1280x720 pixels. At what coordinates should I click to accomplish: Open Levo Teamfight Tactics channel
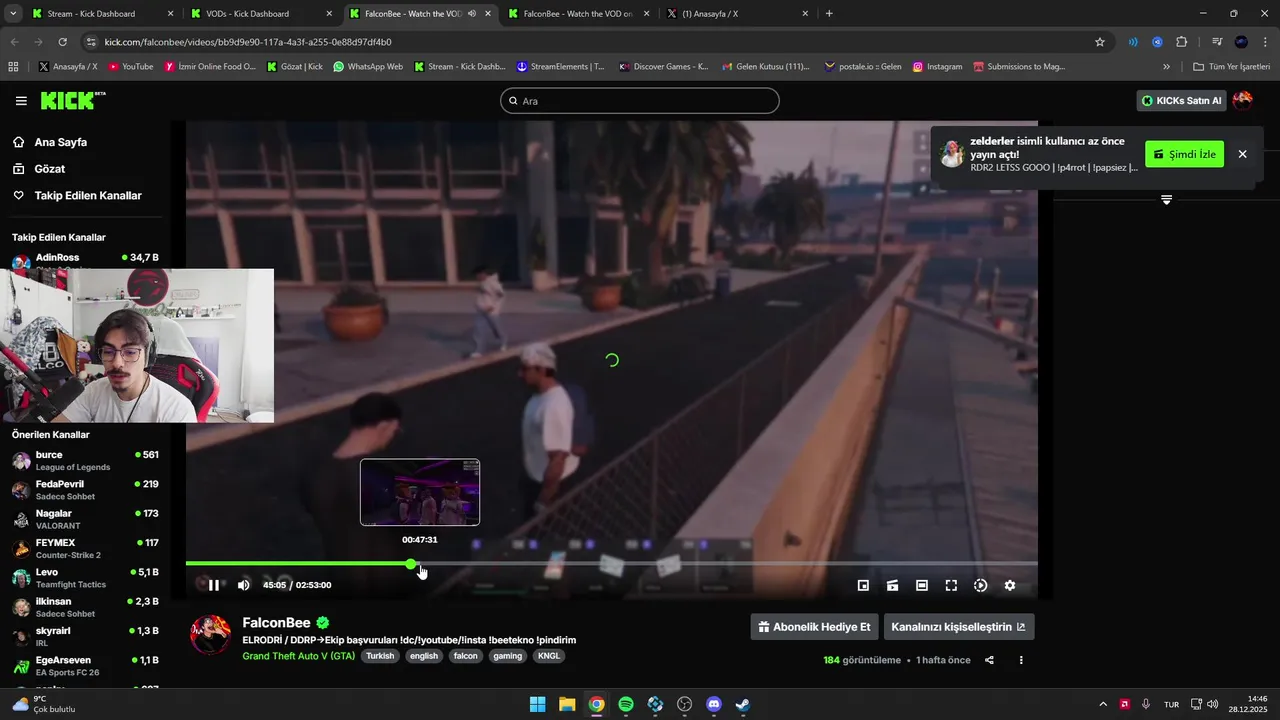[x=84, y=578]
